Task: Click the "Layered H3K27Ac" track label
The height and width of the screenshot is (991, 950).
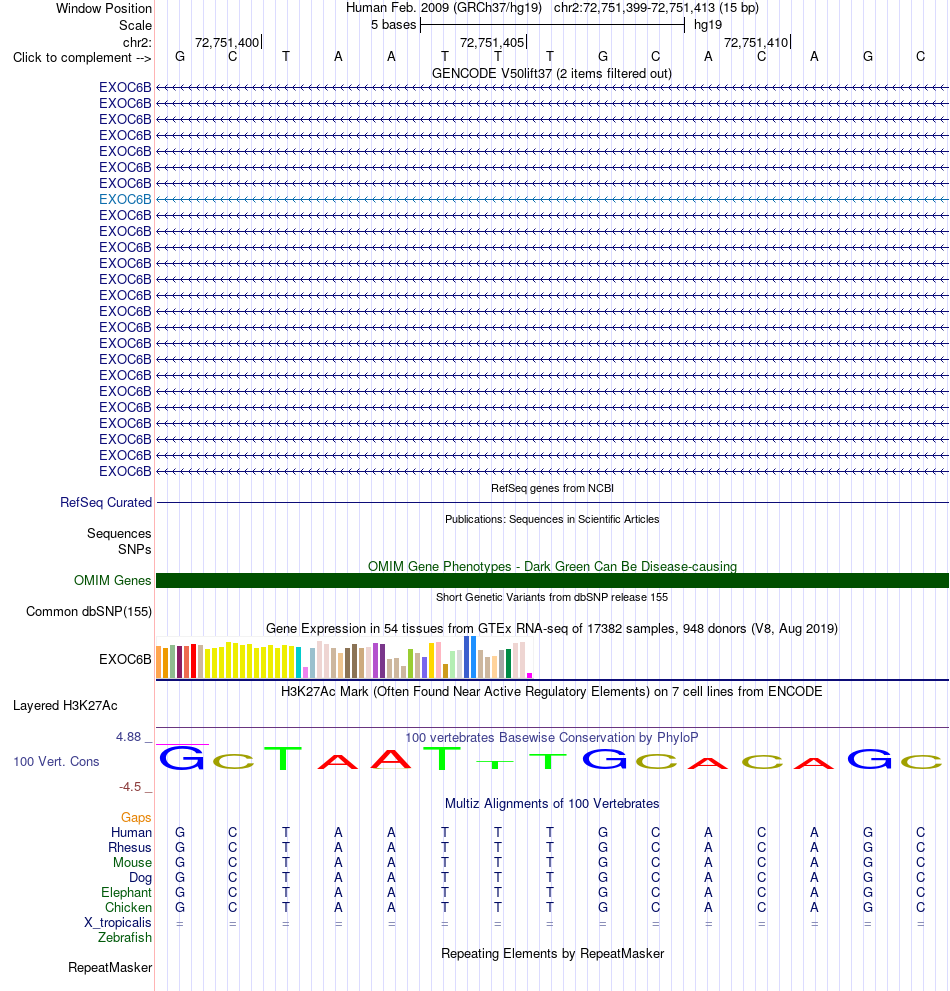Action: (x=65, y=705)
